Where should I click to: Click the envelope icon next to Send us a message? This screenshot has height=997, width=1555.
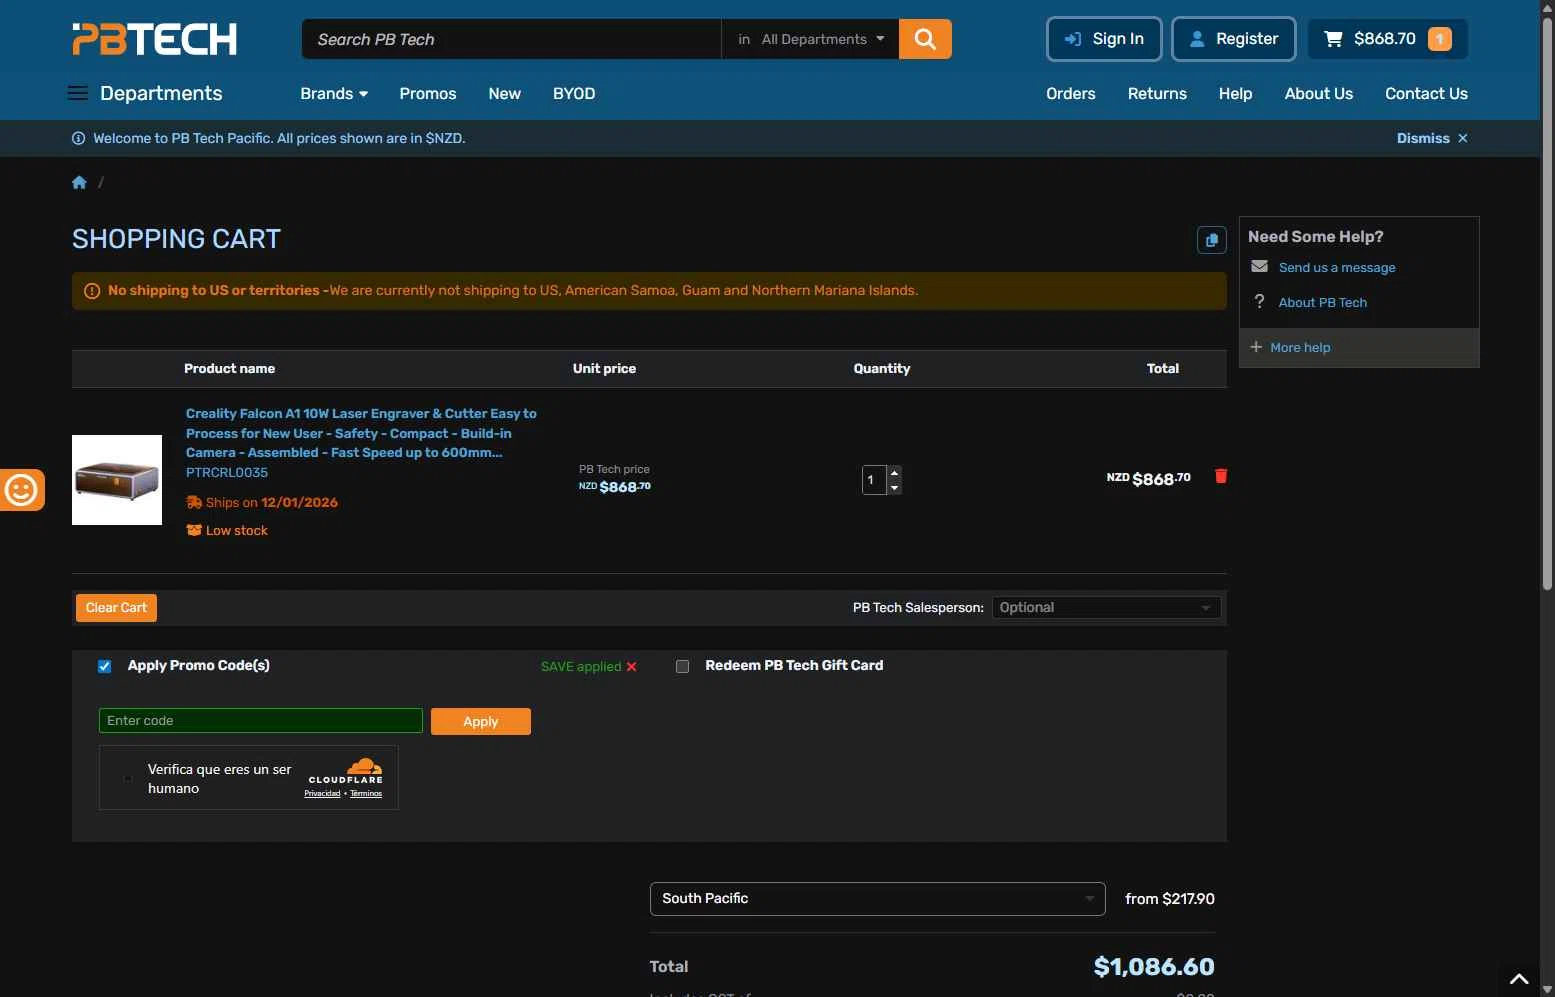tap(1259, 266)
